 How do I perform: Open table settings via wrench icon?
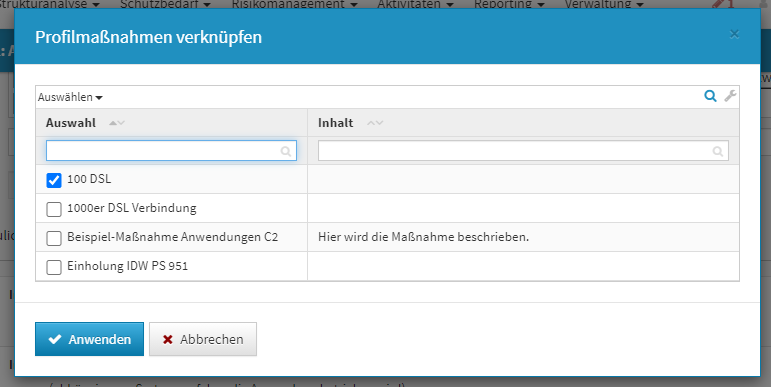click(730, 96)
